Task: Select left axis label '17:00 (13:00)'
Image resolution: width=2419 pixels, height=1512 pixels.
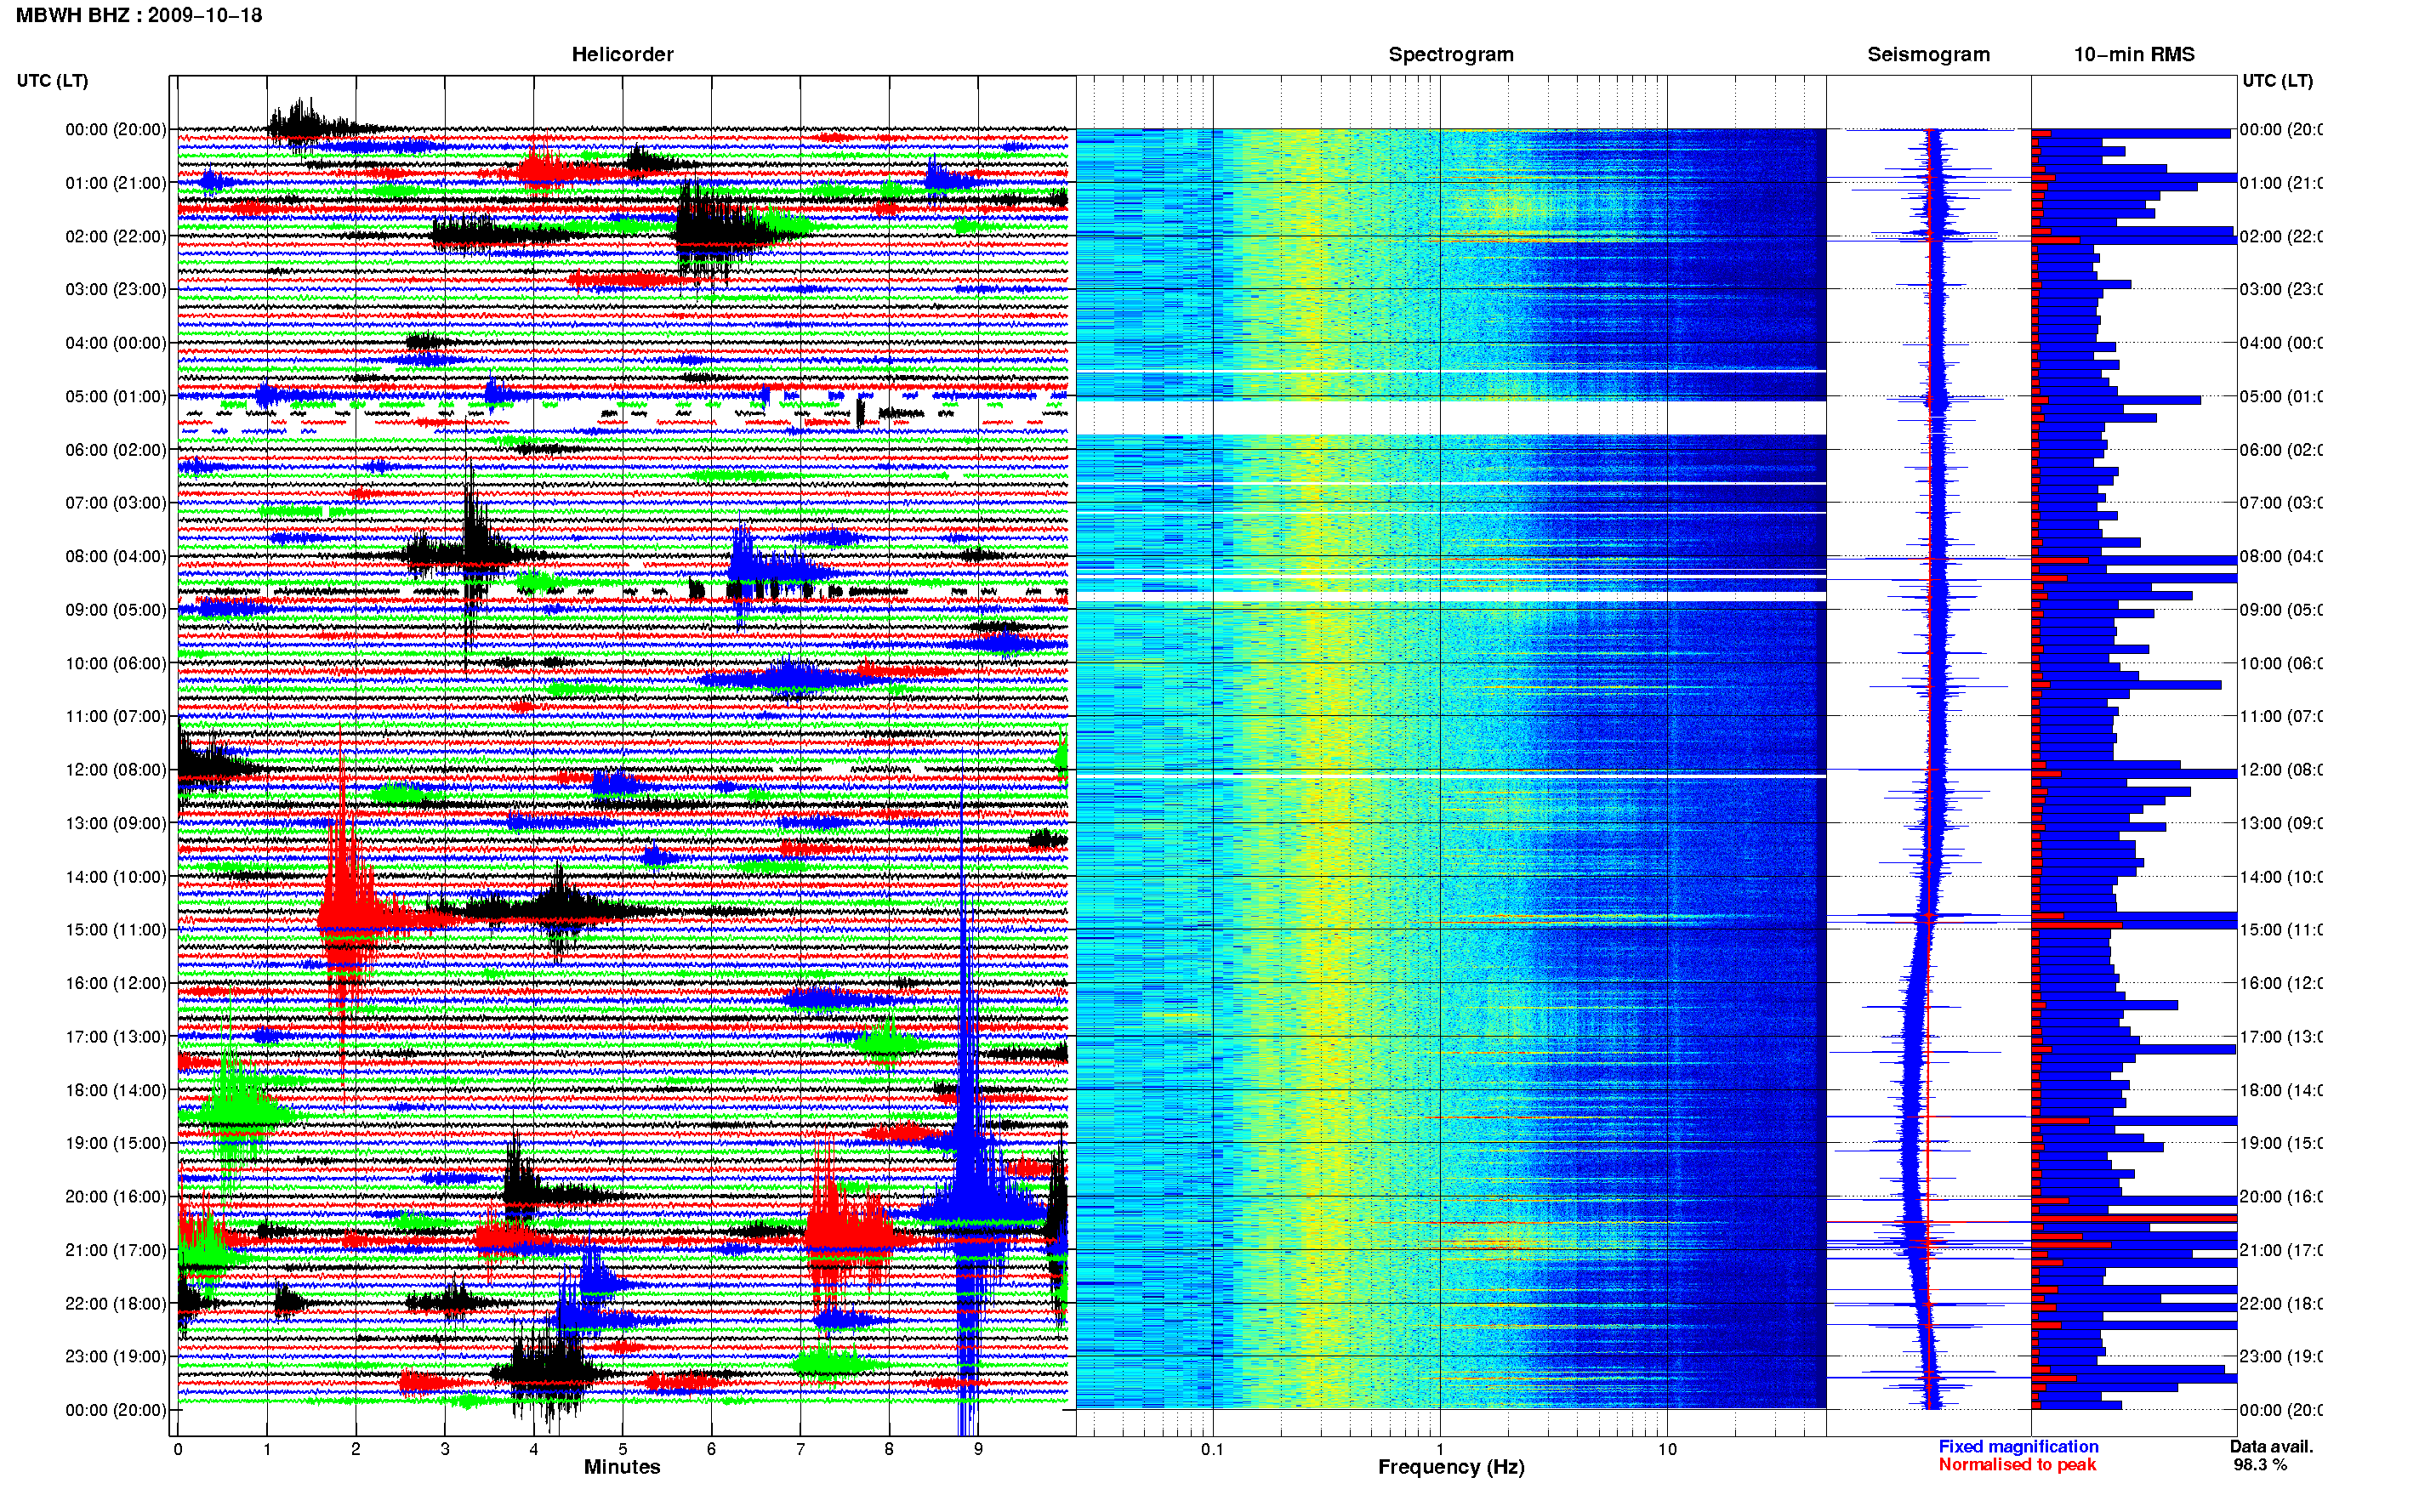Action: tap(116, 1037)
